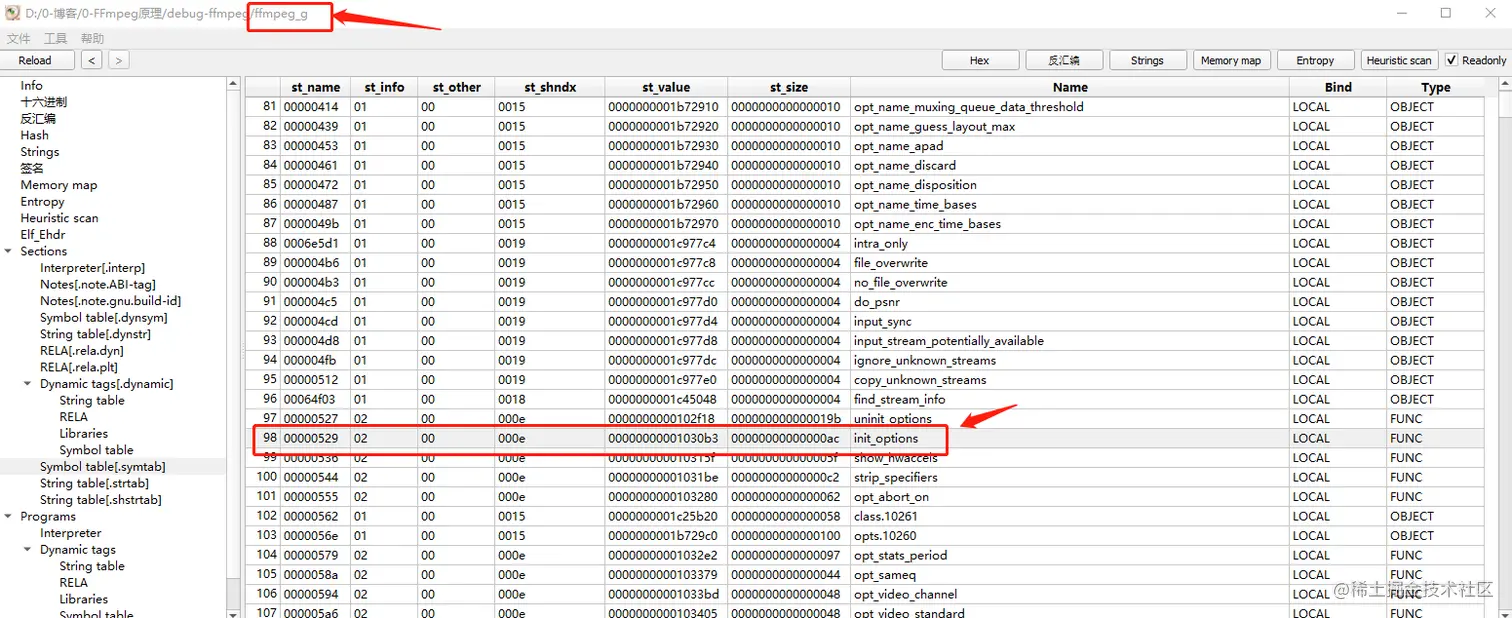Click the Type column header
The height and width of the screenshot is (618, 1512).
tap(1436, 87)
